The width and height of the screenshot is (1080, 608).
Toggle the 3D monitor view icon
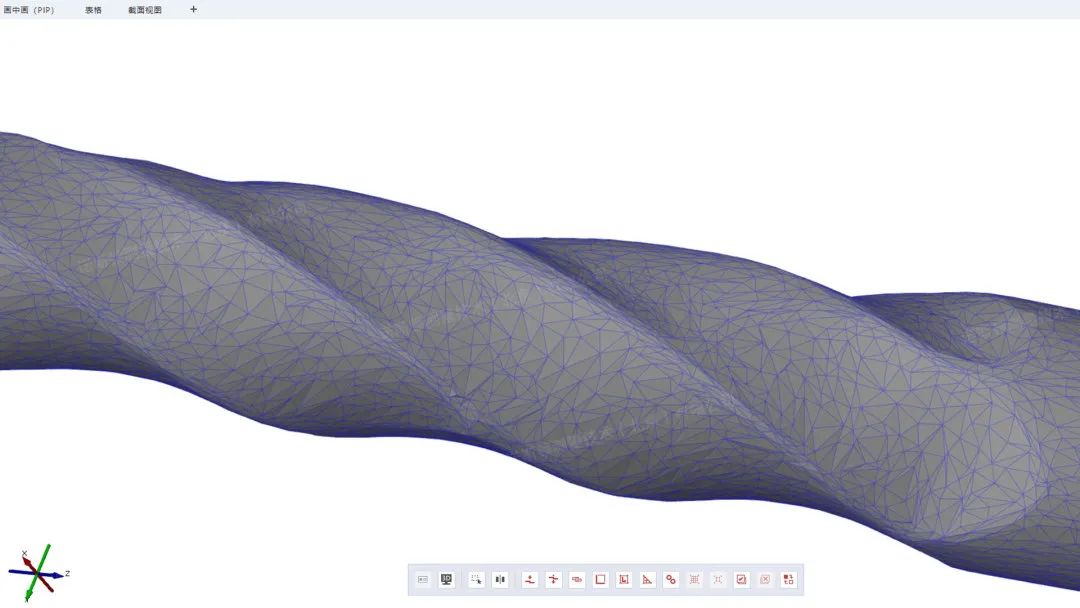447,579
